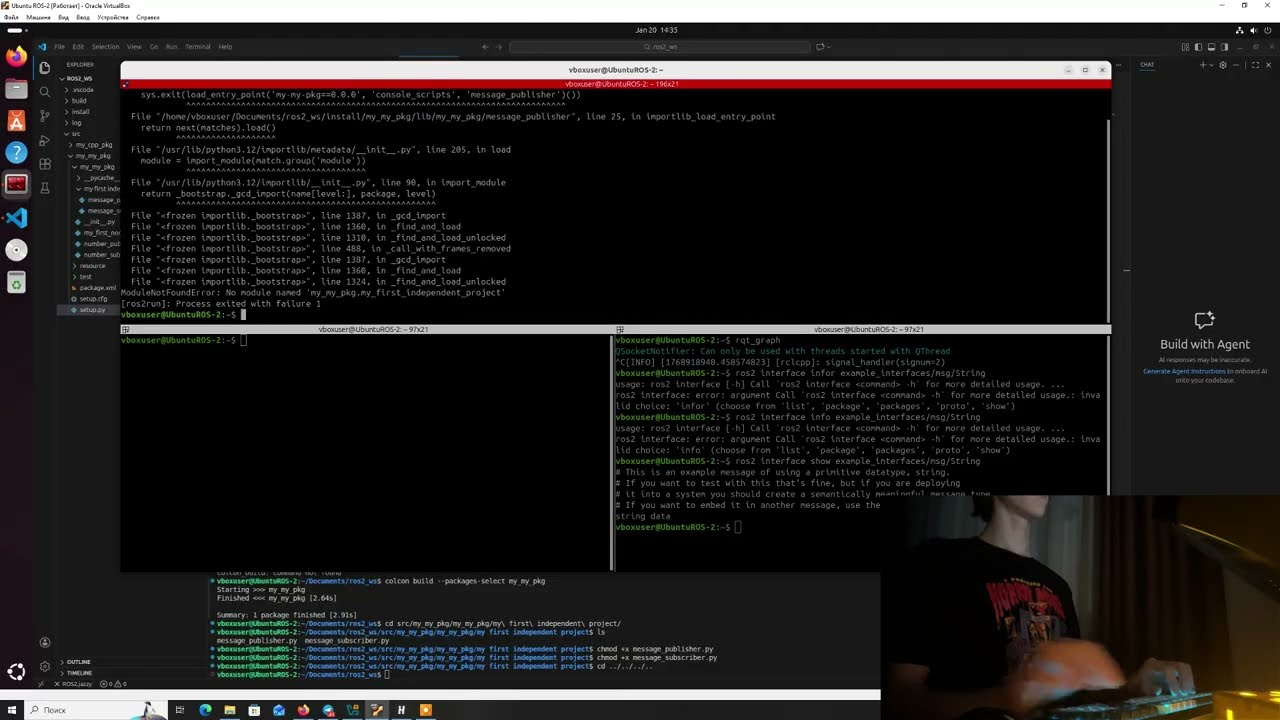Image resolution: width=1280 pixels, height=720 pixels.
Task: Go forward with the VS Code navigation arrow
Action: click(499, 47)
